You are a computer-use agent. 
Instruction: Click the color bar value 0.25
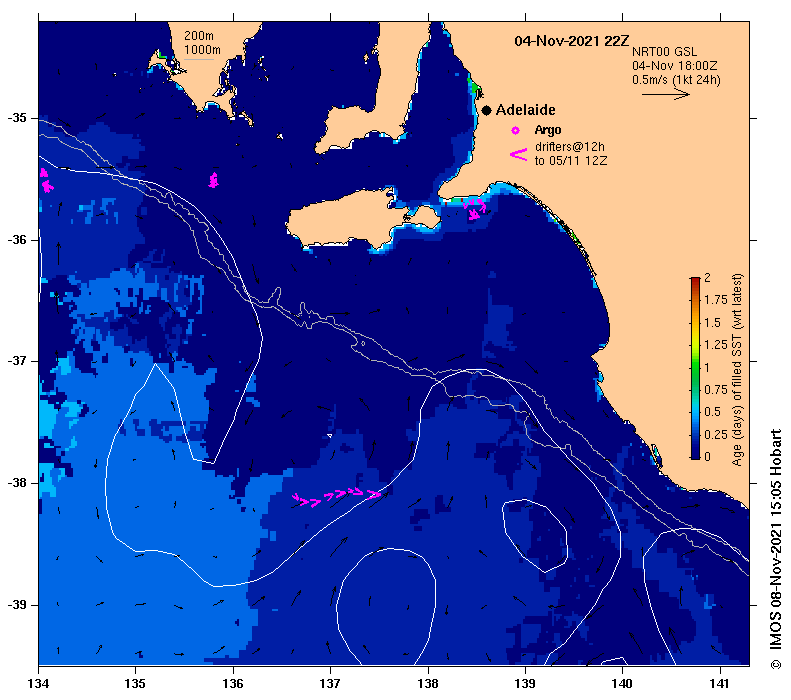click(x=716, y=435)
